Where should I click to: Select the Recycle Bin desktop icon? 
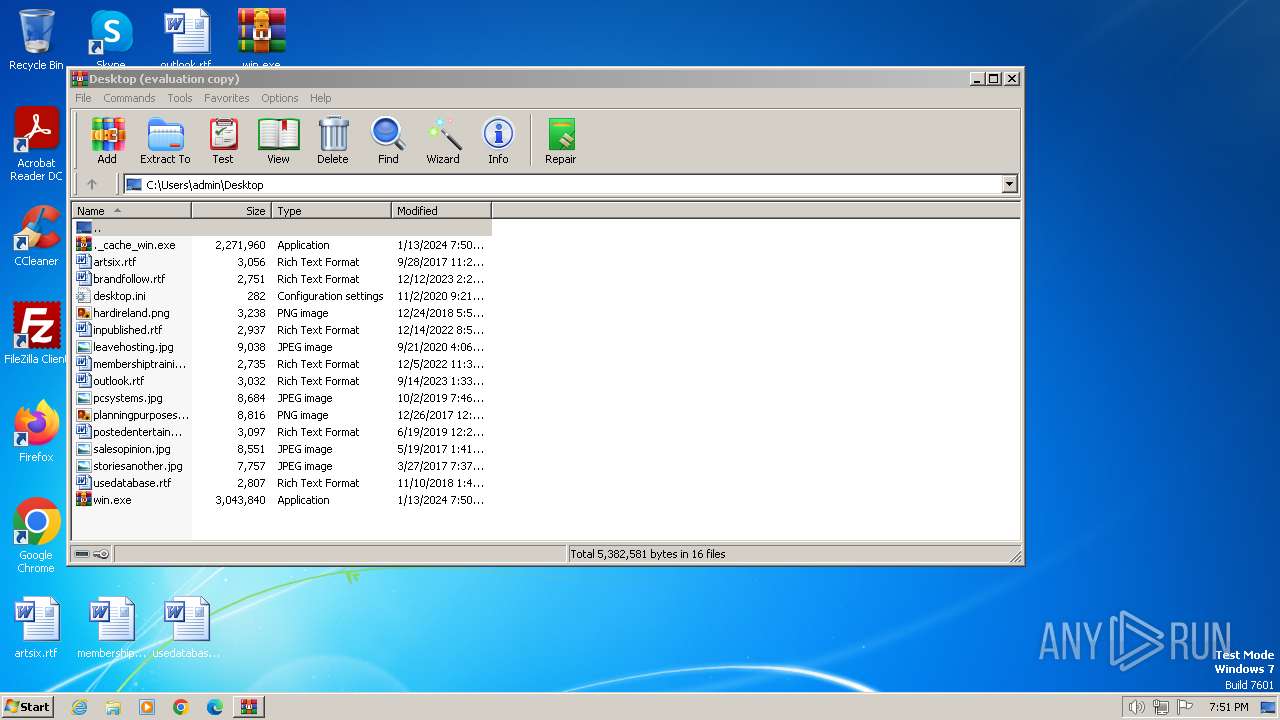pyautogui.click(x=36, y=40)
